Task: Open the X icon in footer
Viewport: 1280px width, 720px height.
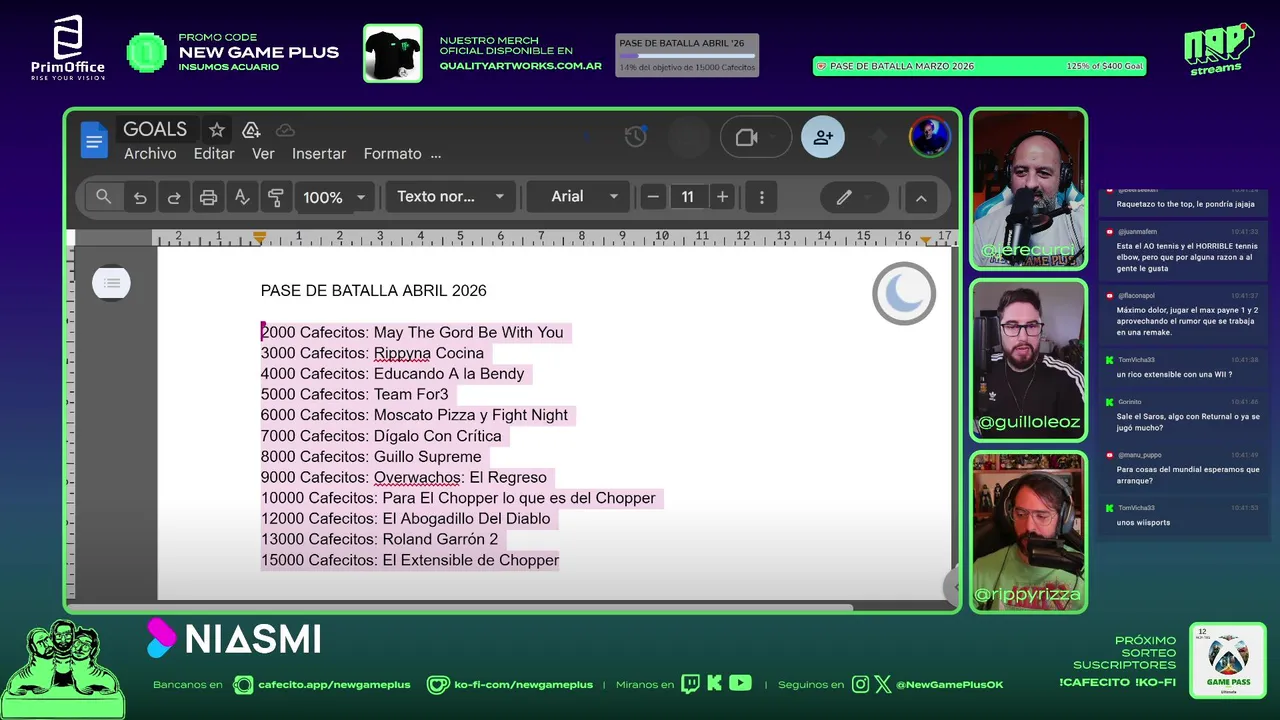Action: (882, 684)
